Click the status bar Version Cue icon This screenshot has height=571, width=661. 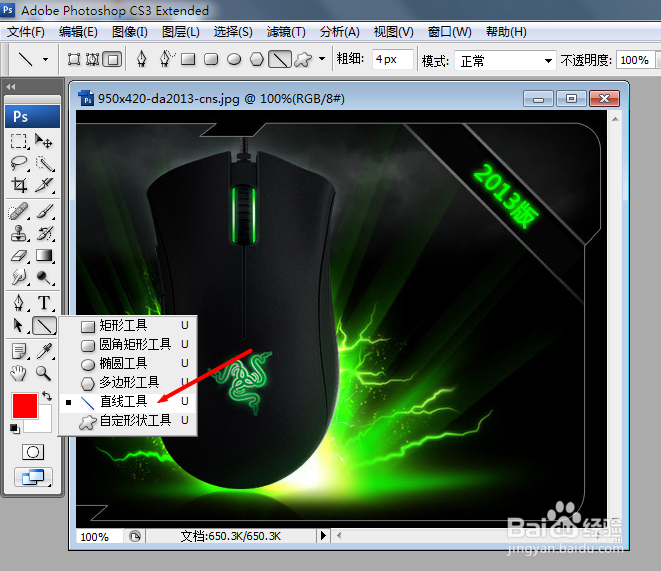(x=135, y=536)
